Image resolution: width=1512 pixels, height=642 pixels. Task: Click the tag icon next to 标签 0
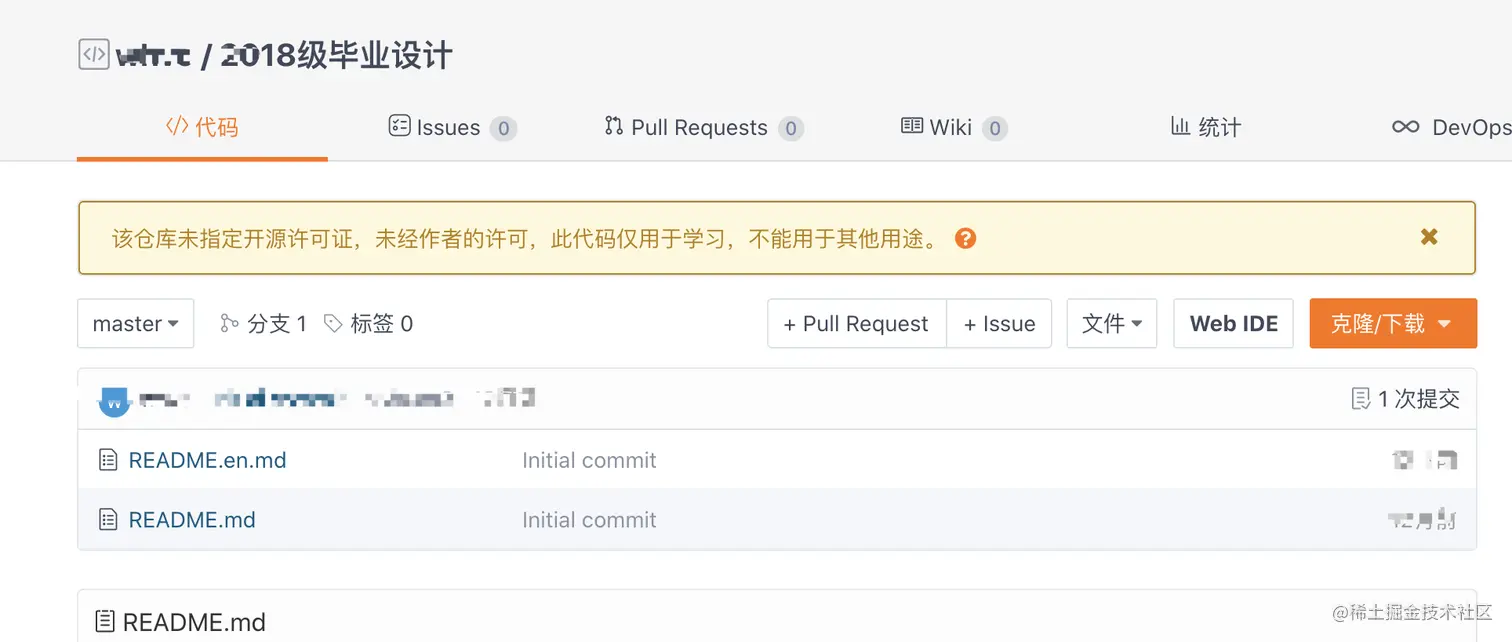pyautogui.click(x=334, y=323)
